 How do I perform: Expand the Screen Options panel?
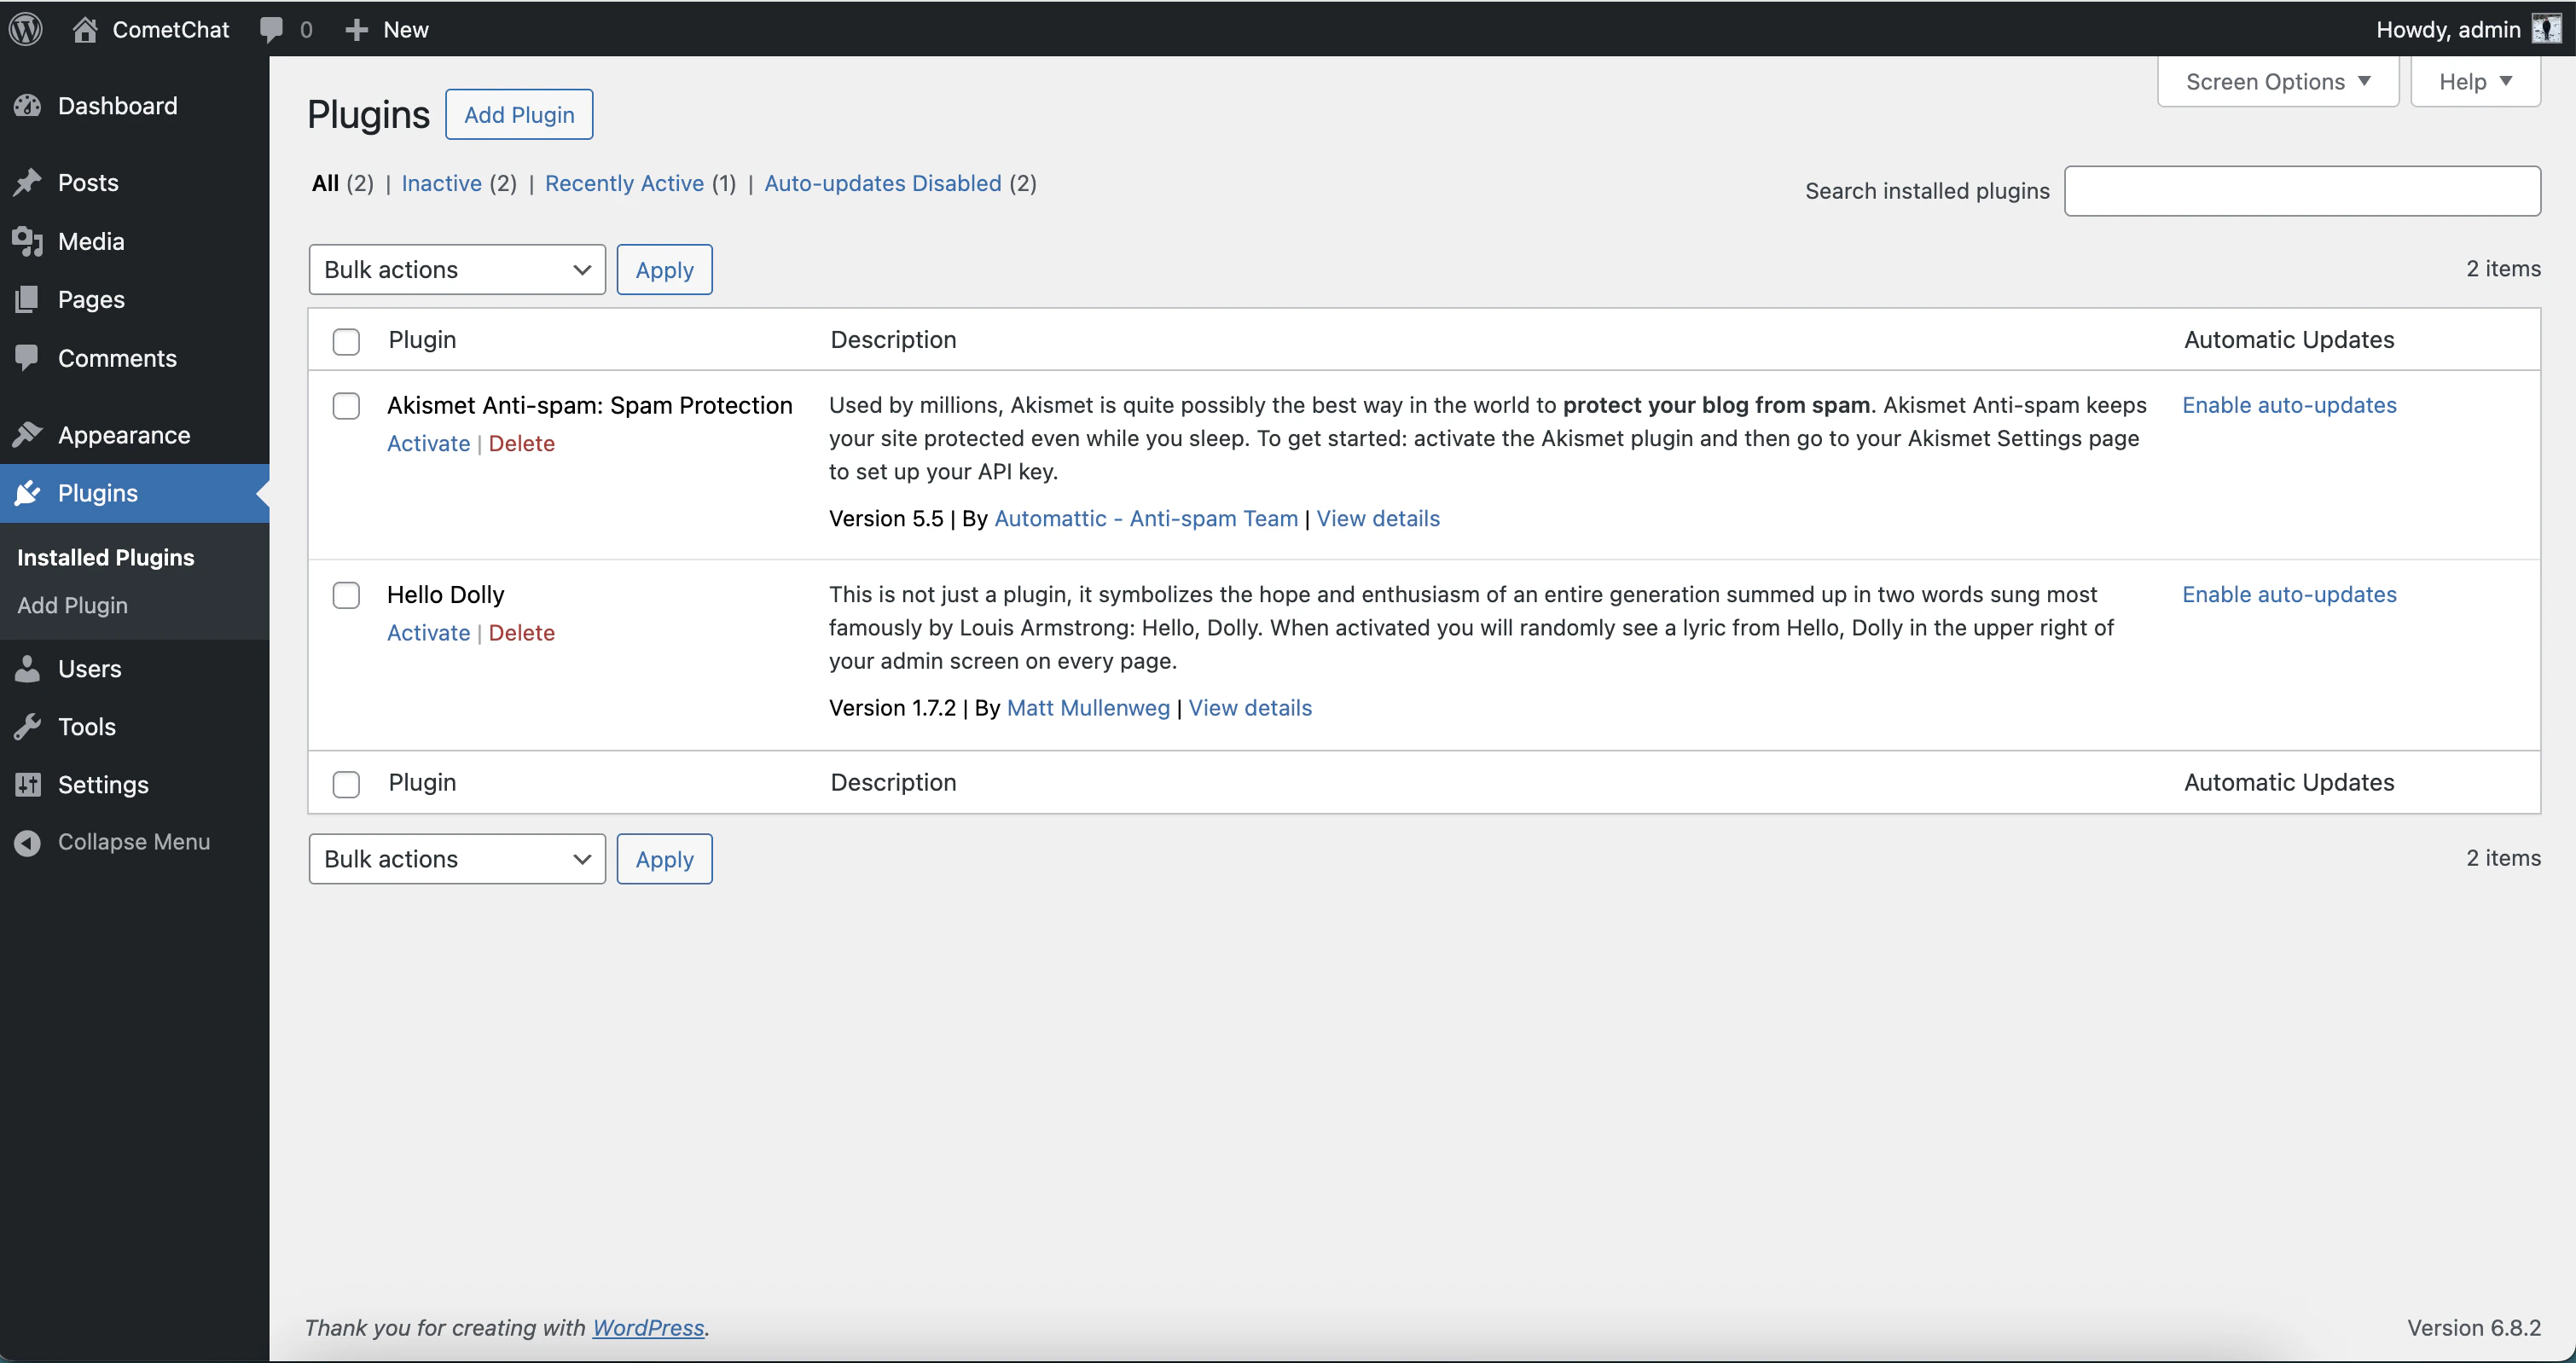pyautogui.click(x=2277, y=81)
